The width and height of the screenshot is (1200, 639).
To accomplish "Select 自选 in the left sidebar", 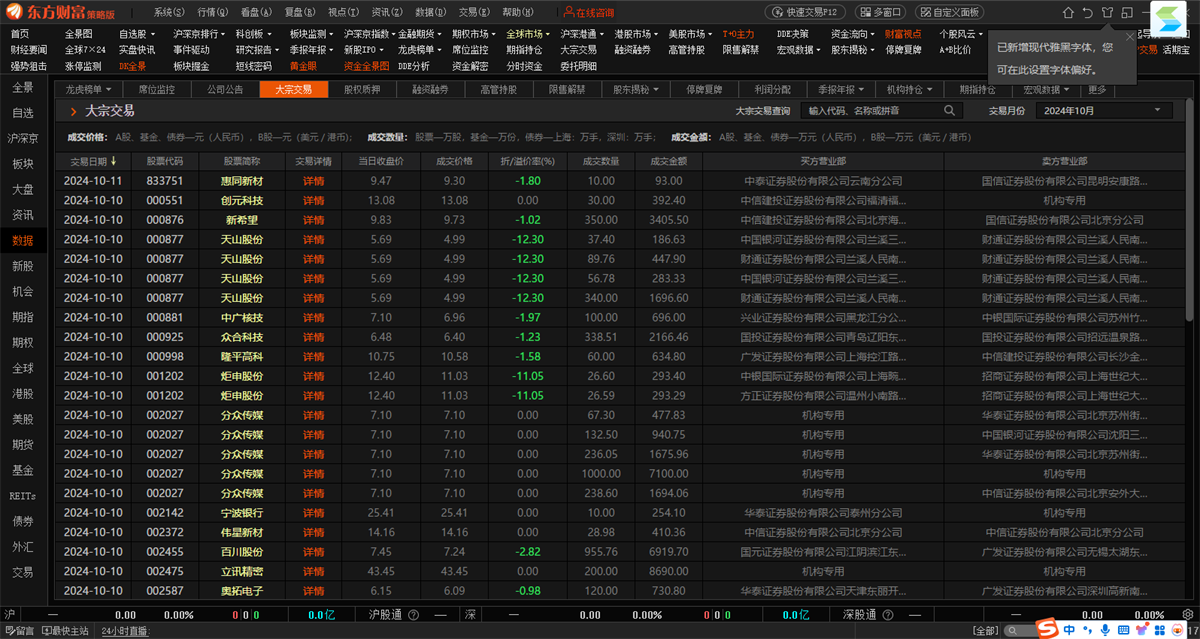I will pyautogui.click(x=23, y=113).
